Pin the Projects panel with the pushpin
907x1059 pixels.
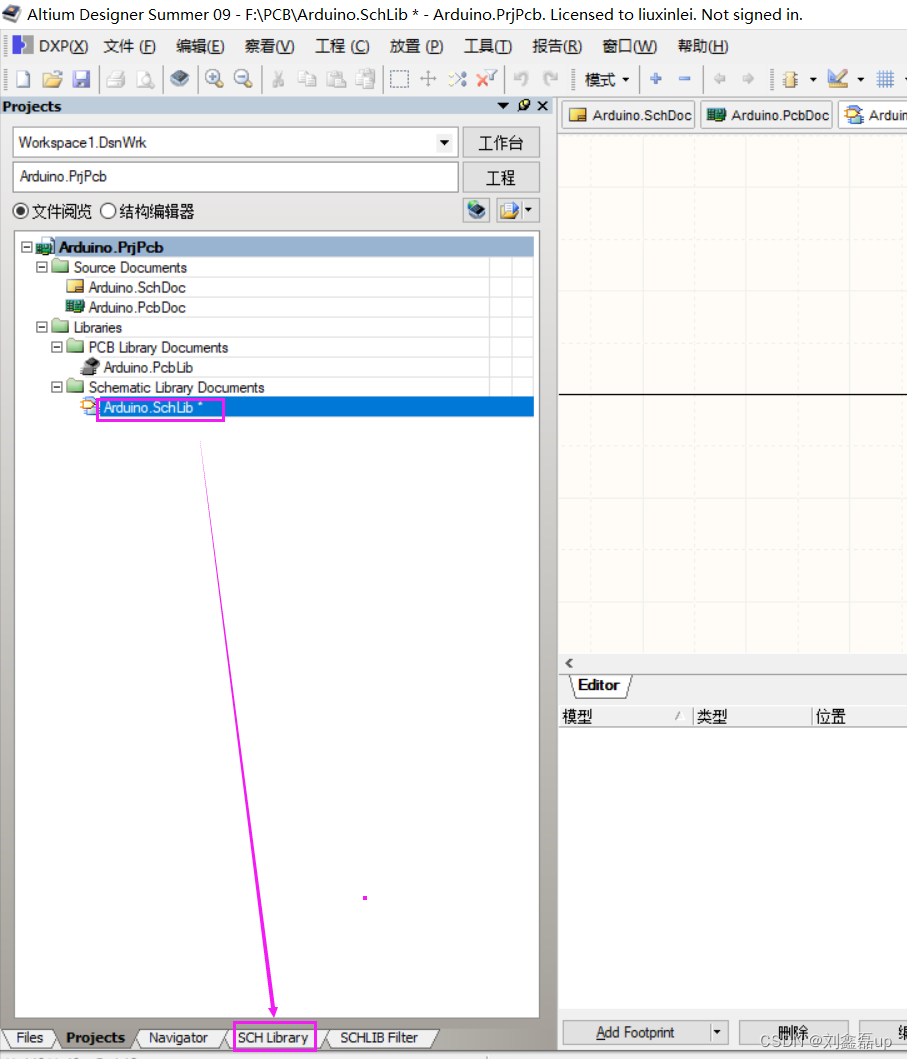[x=524, y=105]
